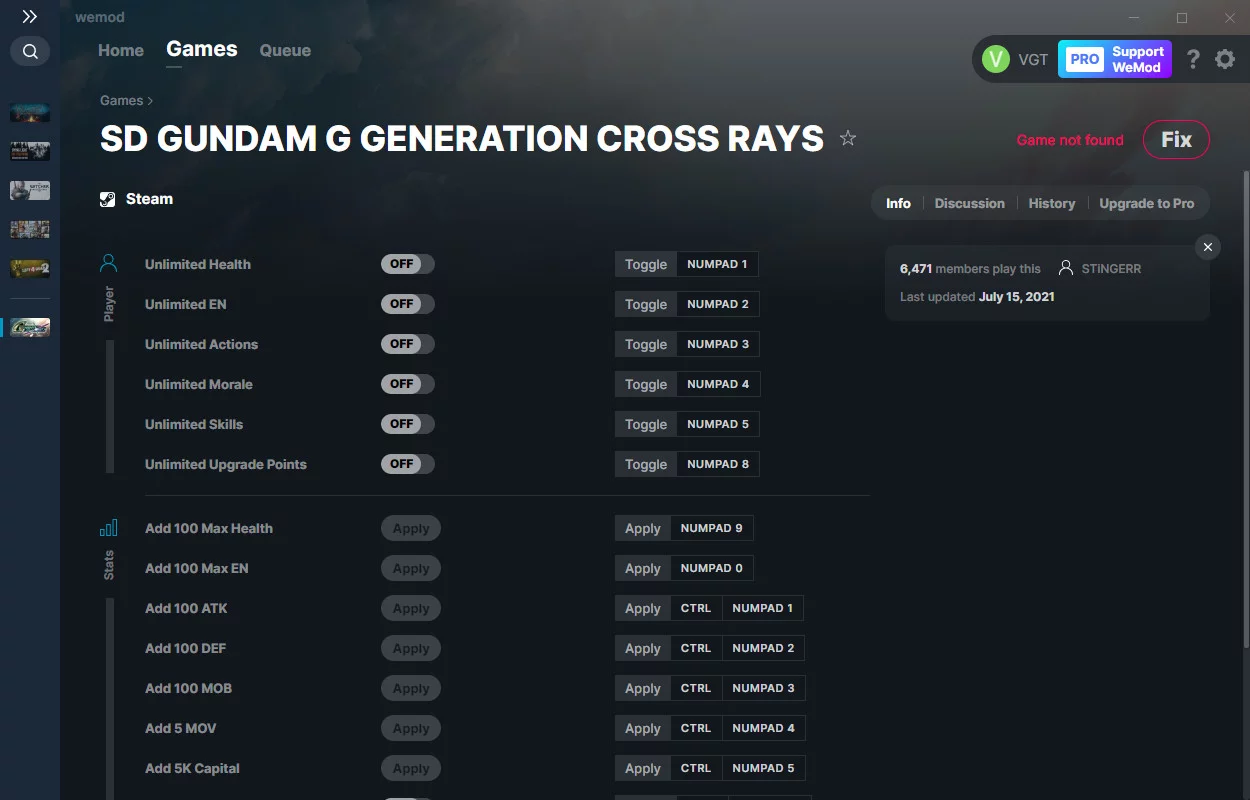Change the NUMPAD 3 hotkey for Unlimited Actions

pos(718,344)
